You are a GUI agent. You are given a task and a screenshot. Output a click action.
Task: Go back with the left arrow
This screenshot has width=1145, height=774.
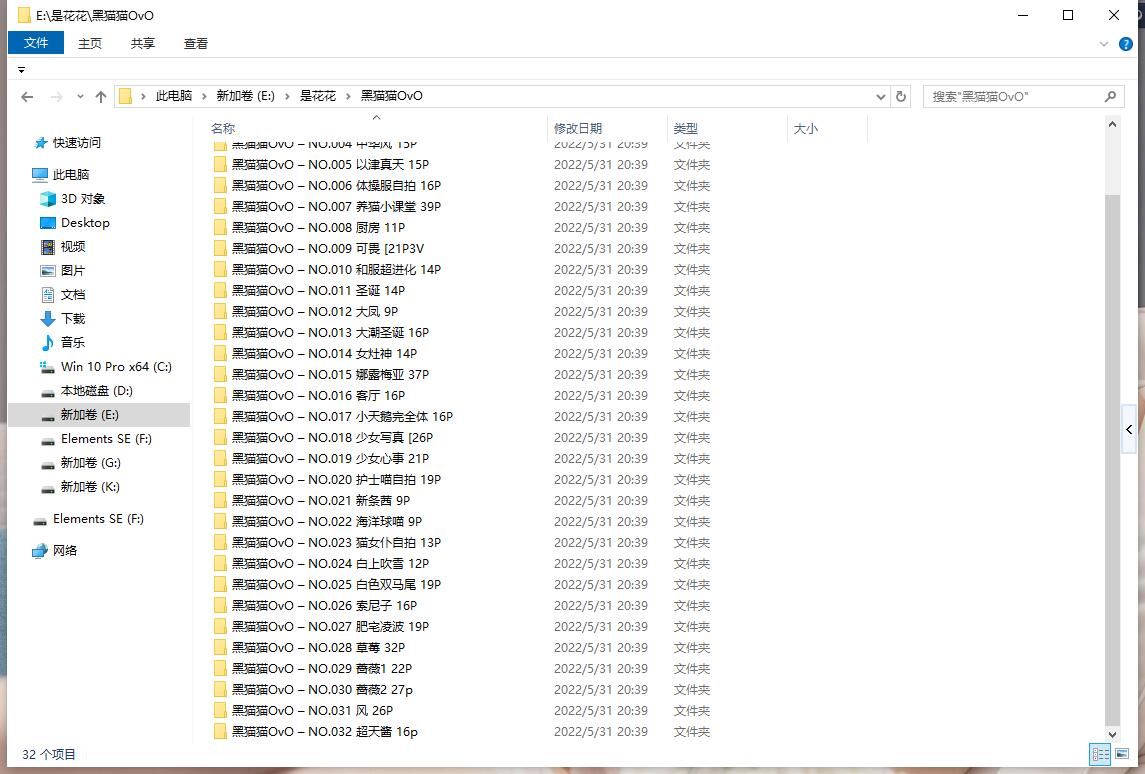pyautogui.click(x=27, y=96)
